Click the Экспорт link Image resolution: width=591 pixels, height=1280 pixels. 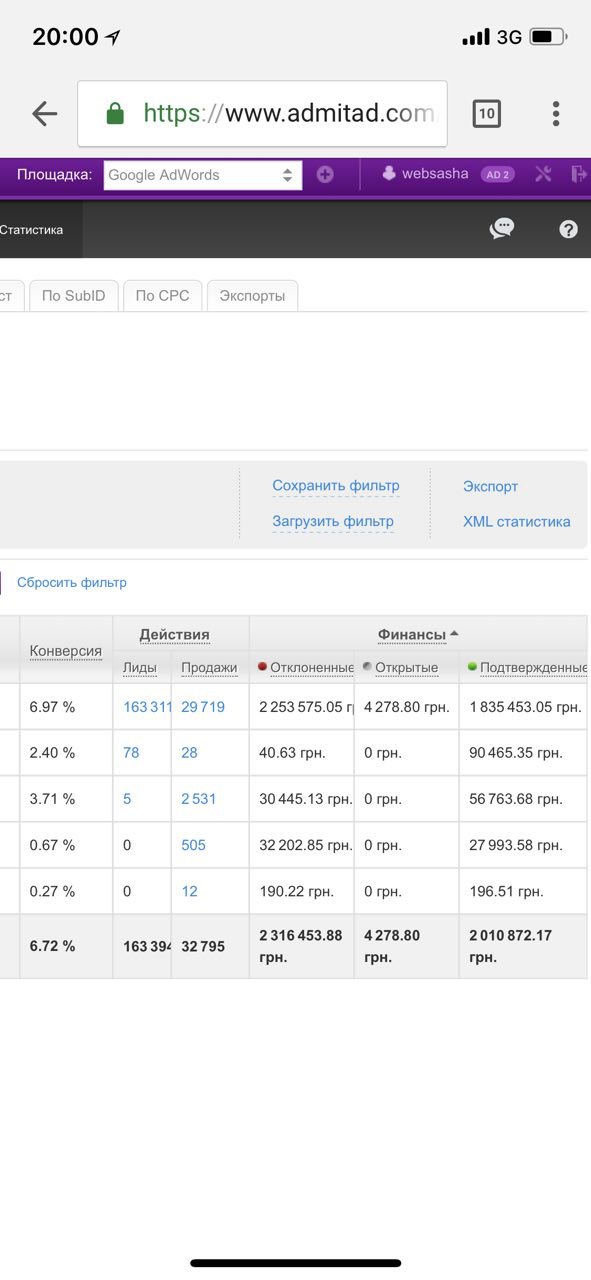coord(490,487)
